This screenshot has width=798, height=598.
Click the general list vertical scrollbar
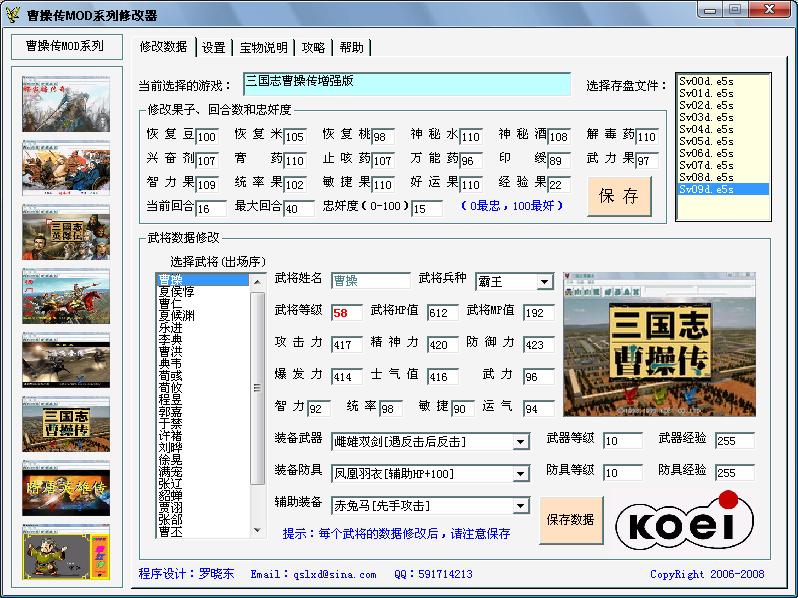[x=258, y=400]
